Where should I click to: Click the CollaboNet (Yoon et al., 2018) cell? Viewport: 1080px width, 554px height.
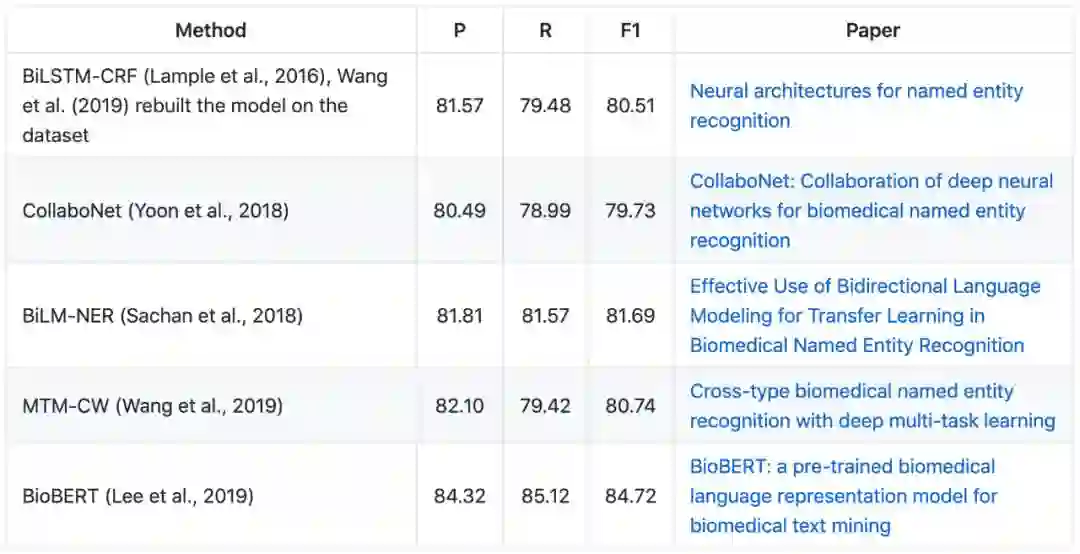pyautogui.click(x=155, y=211)
